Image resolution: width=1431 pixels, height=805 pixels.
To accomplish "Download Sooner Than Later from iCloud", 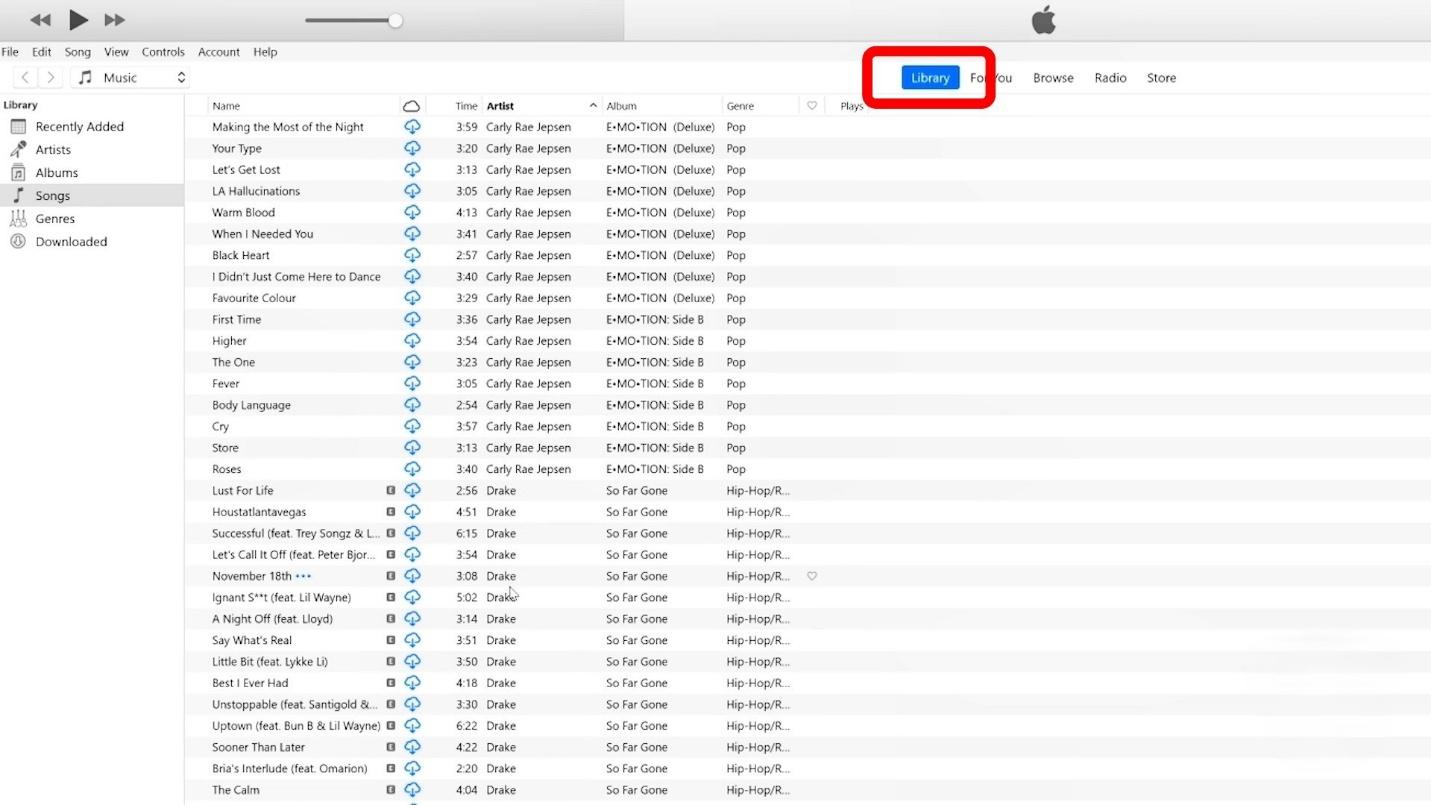I will pyautogui.click(x=412, y=747).
